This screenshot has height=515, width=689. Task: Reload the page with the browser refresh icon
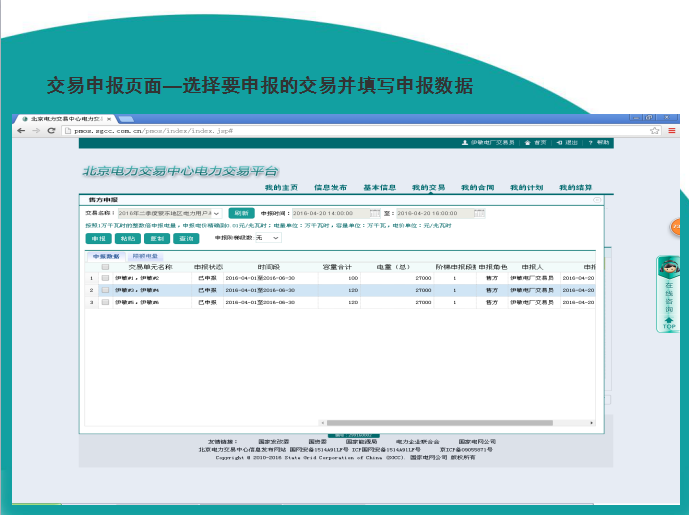click(x=51, y=130)
